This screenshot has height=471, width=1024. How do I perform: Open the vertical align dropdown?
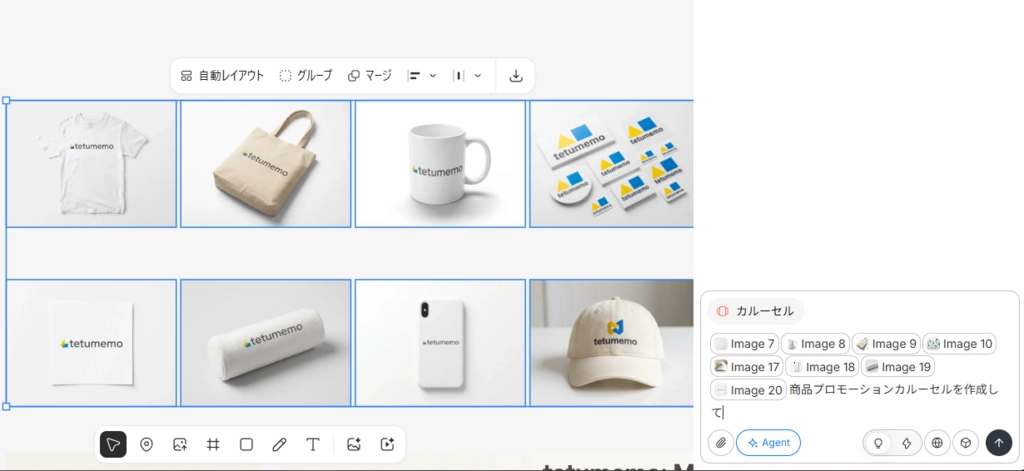click(x=467, y=76)
